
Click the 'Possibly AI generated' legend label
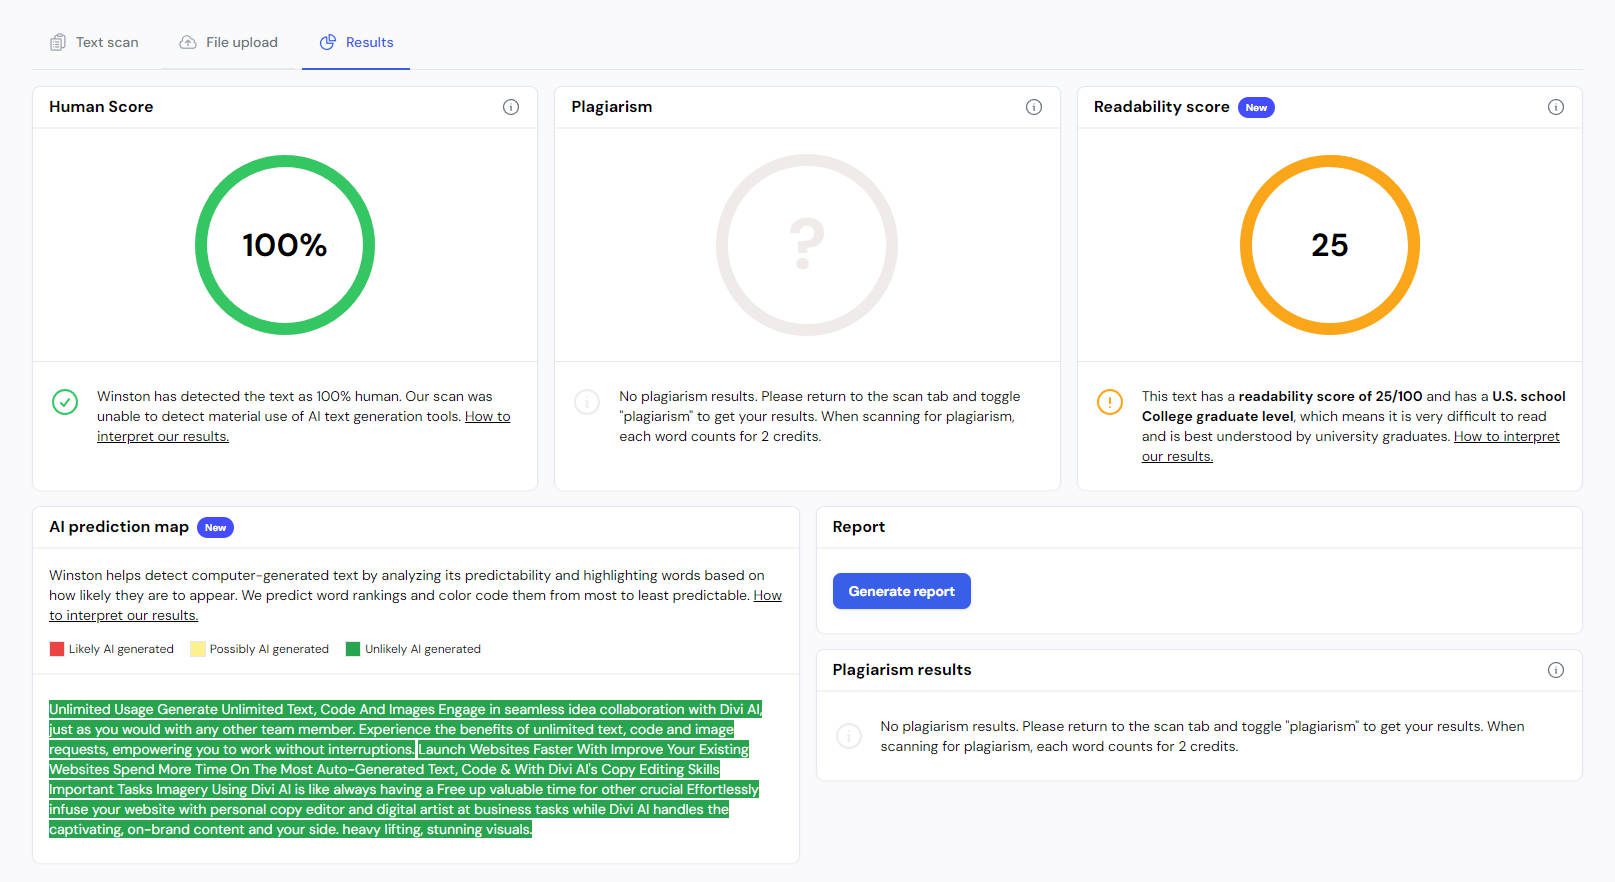click(x=269, y=649)
